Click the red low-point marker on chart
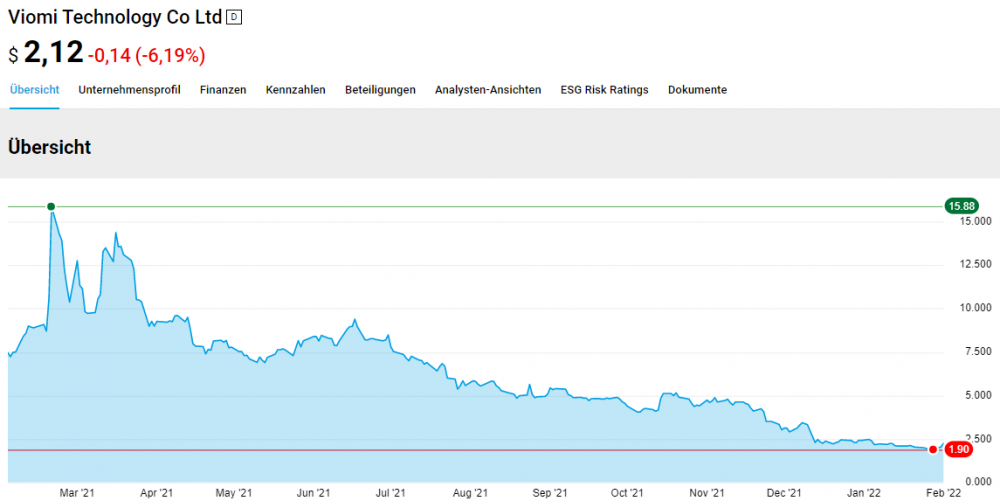Viewport: 1000px width, 501px height. (x=933, y=450)
